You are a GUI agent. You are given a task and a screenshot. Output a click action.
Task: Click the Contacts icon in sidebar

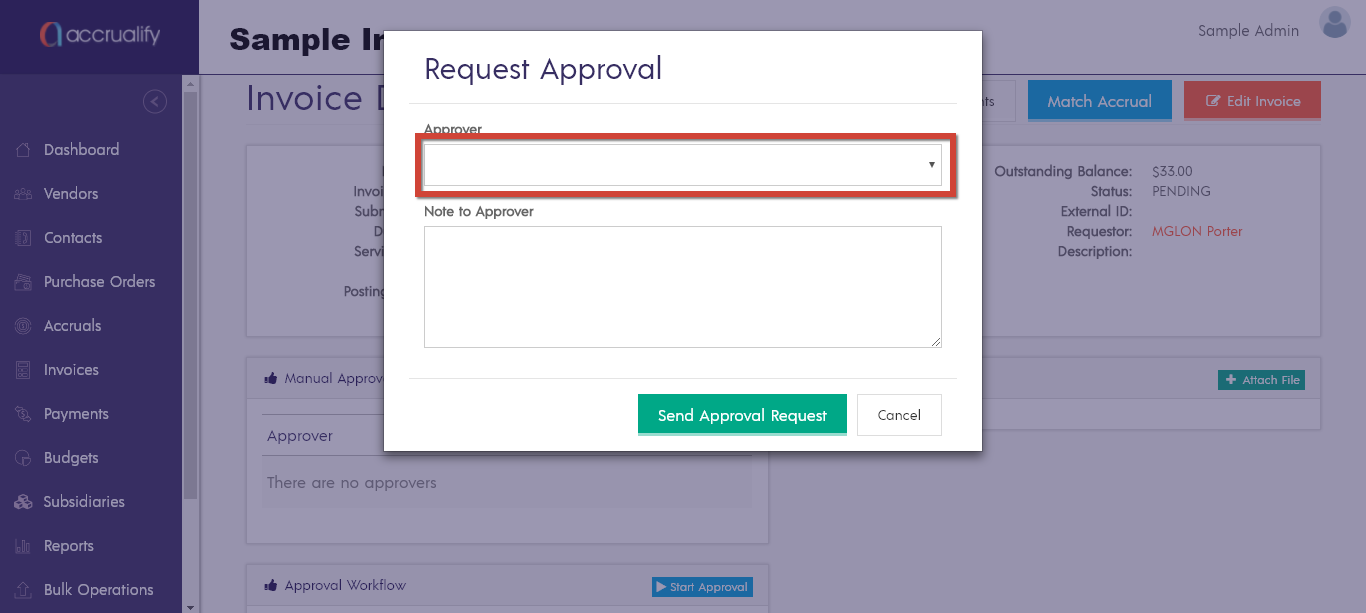pos(24,238)
